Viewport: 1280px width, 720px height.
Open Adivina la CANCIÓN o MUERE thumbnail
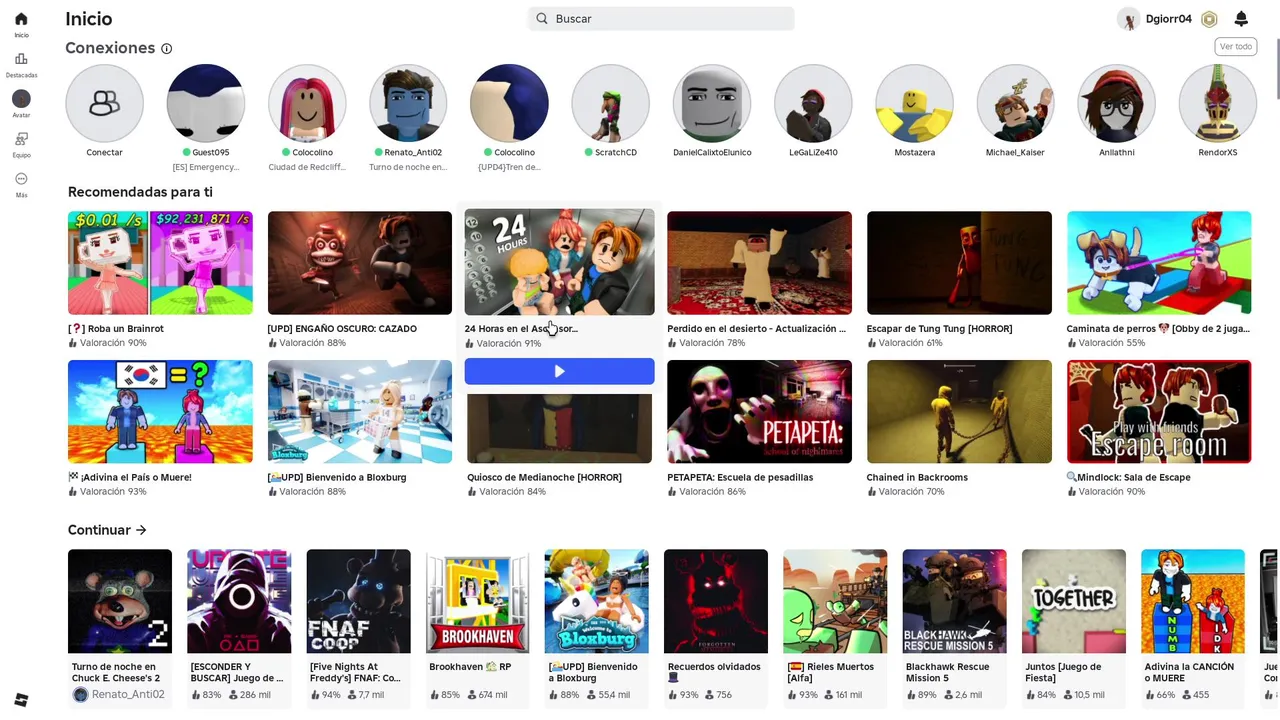[x=1193, y=601]
